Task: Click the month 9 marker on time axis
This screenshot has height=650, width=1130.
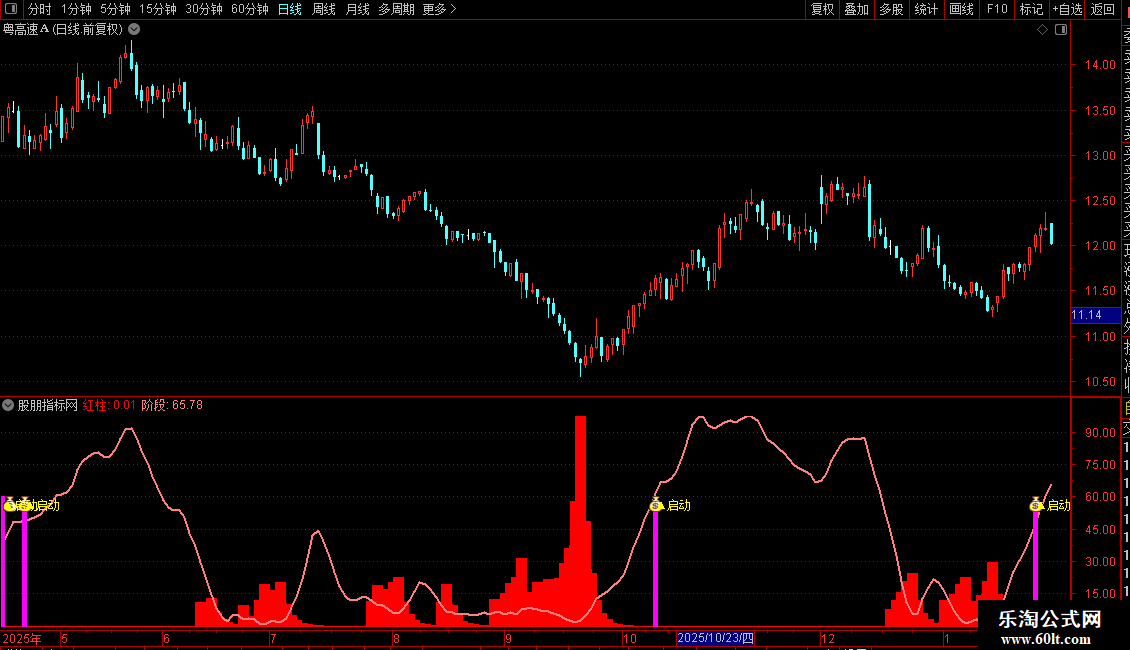Action: click(x=508, y=638)
